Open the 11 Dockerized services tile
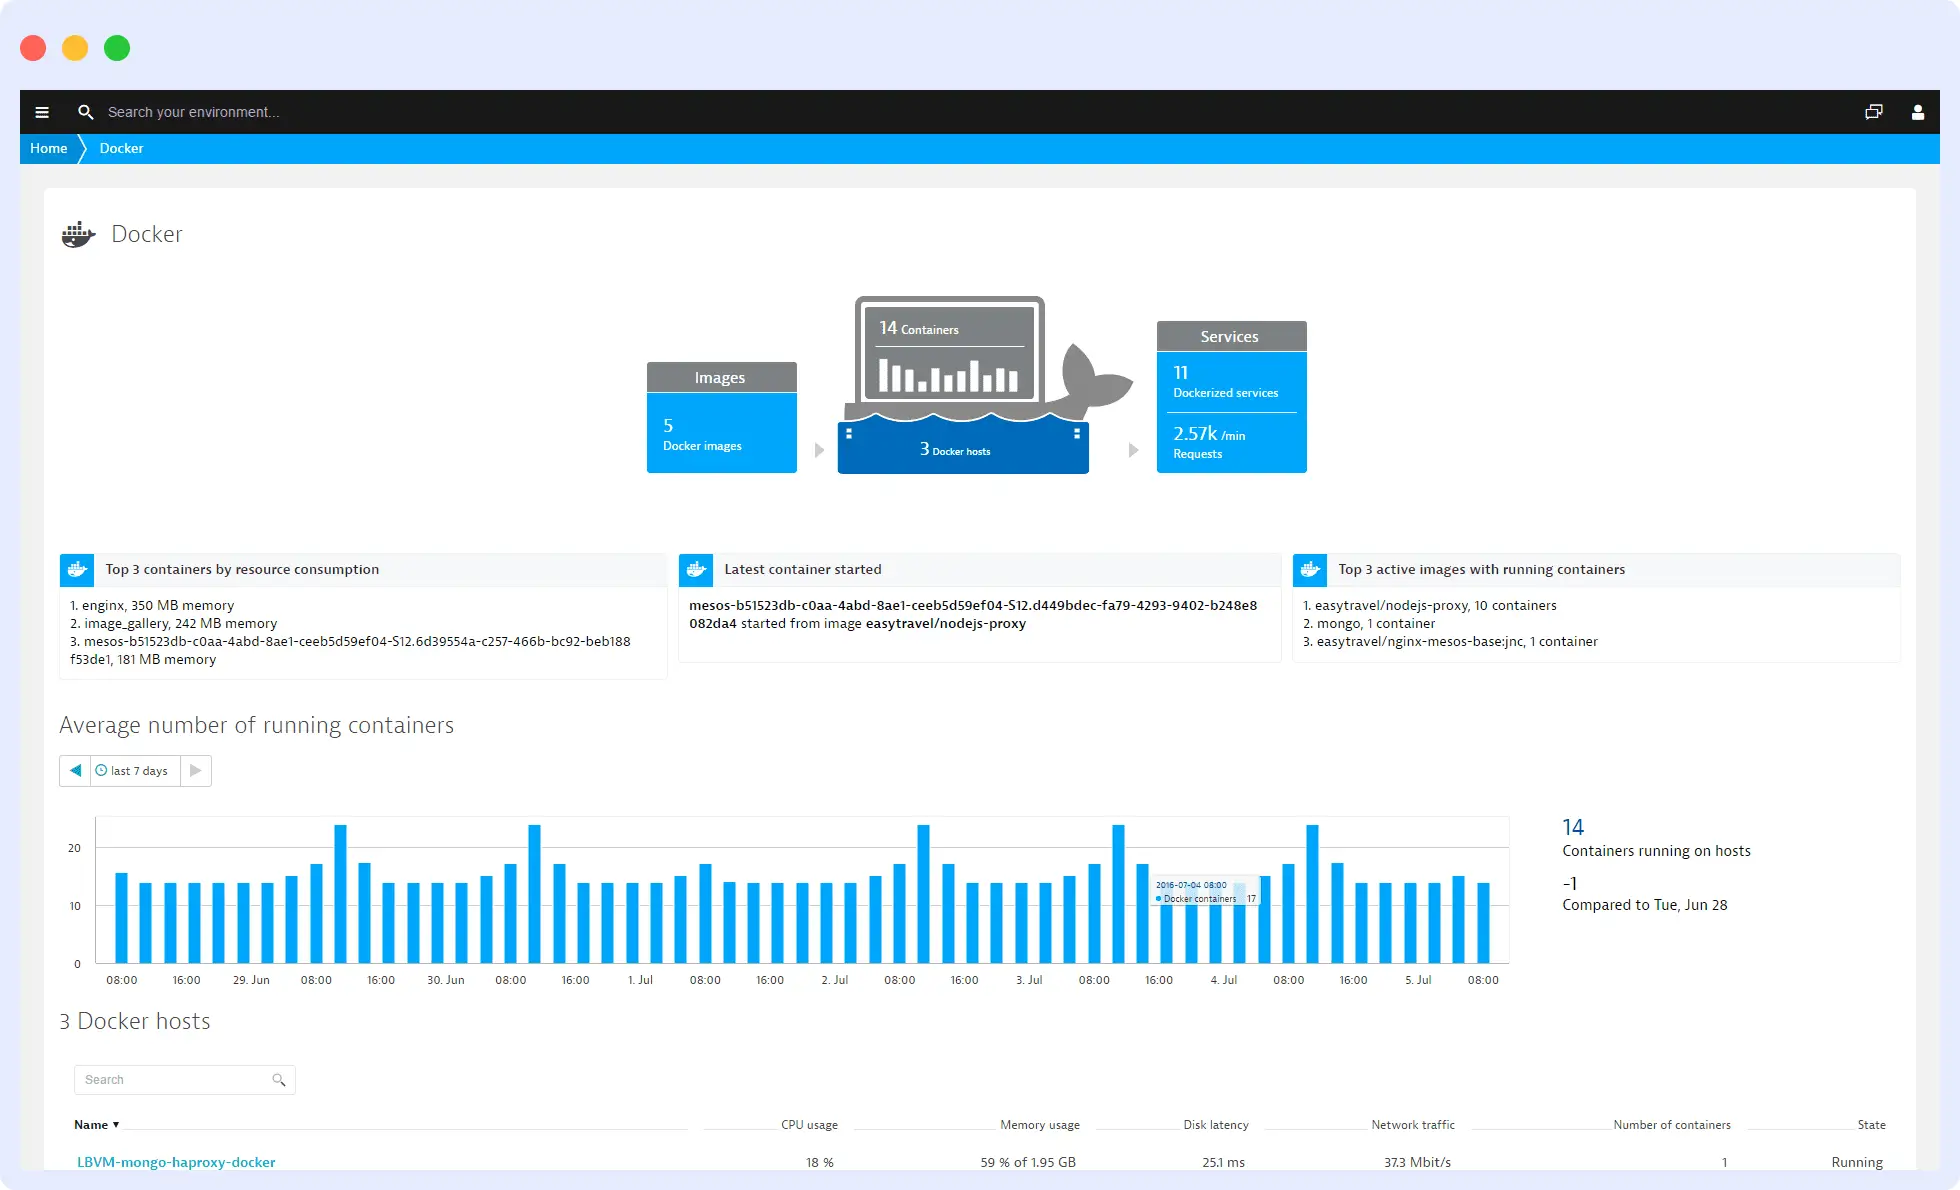This screenshot has height=1190, width=1960. pos(1231,382)
